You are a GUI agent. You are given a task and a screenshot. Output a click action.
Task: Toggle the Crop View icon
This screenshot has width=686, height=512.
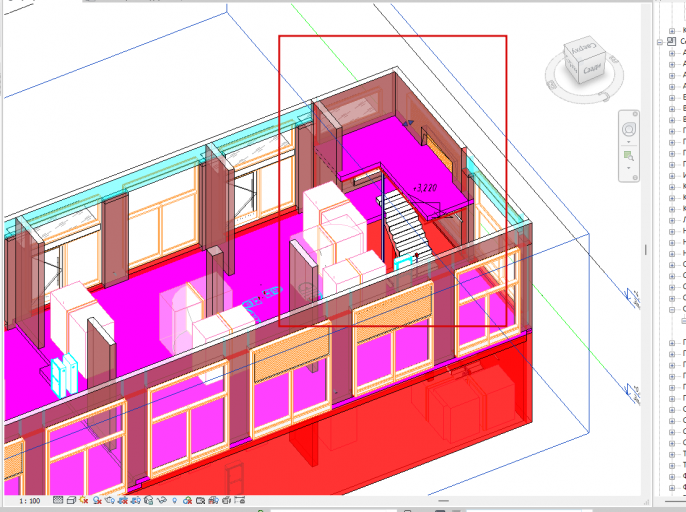click(x=123, y=500)
